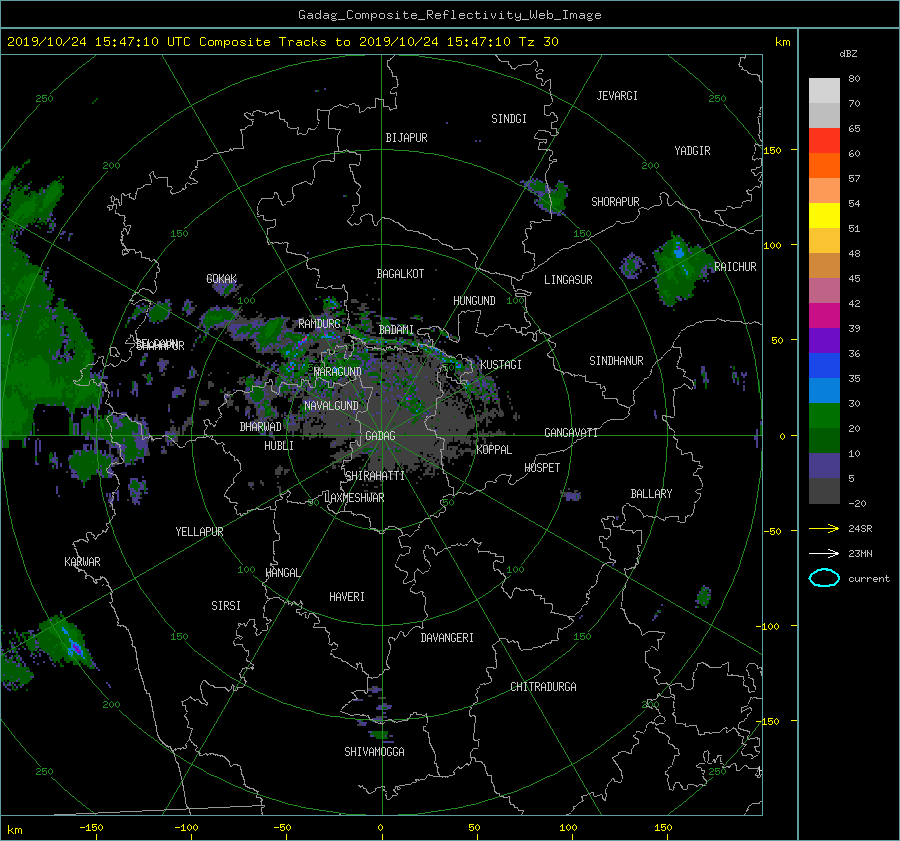This screenshot has width=900, height=841.
Task: Click the RAICHUR city label
Action: 735,267
